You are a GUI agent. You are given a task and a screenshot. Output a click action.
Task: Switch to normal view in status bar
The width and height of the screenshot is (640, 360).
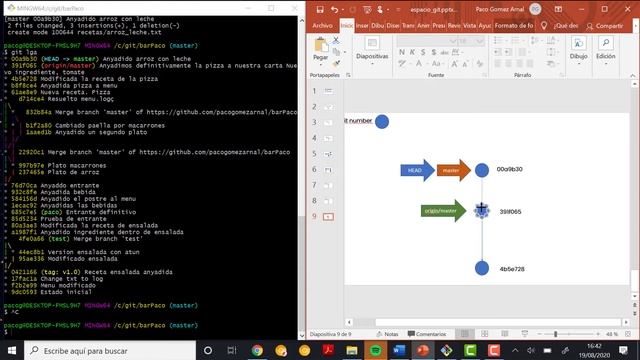(x=464, y=334)
